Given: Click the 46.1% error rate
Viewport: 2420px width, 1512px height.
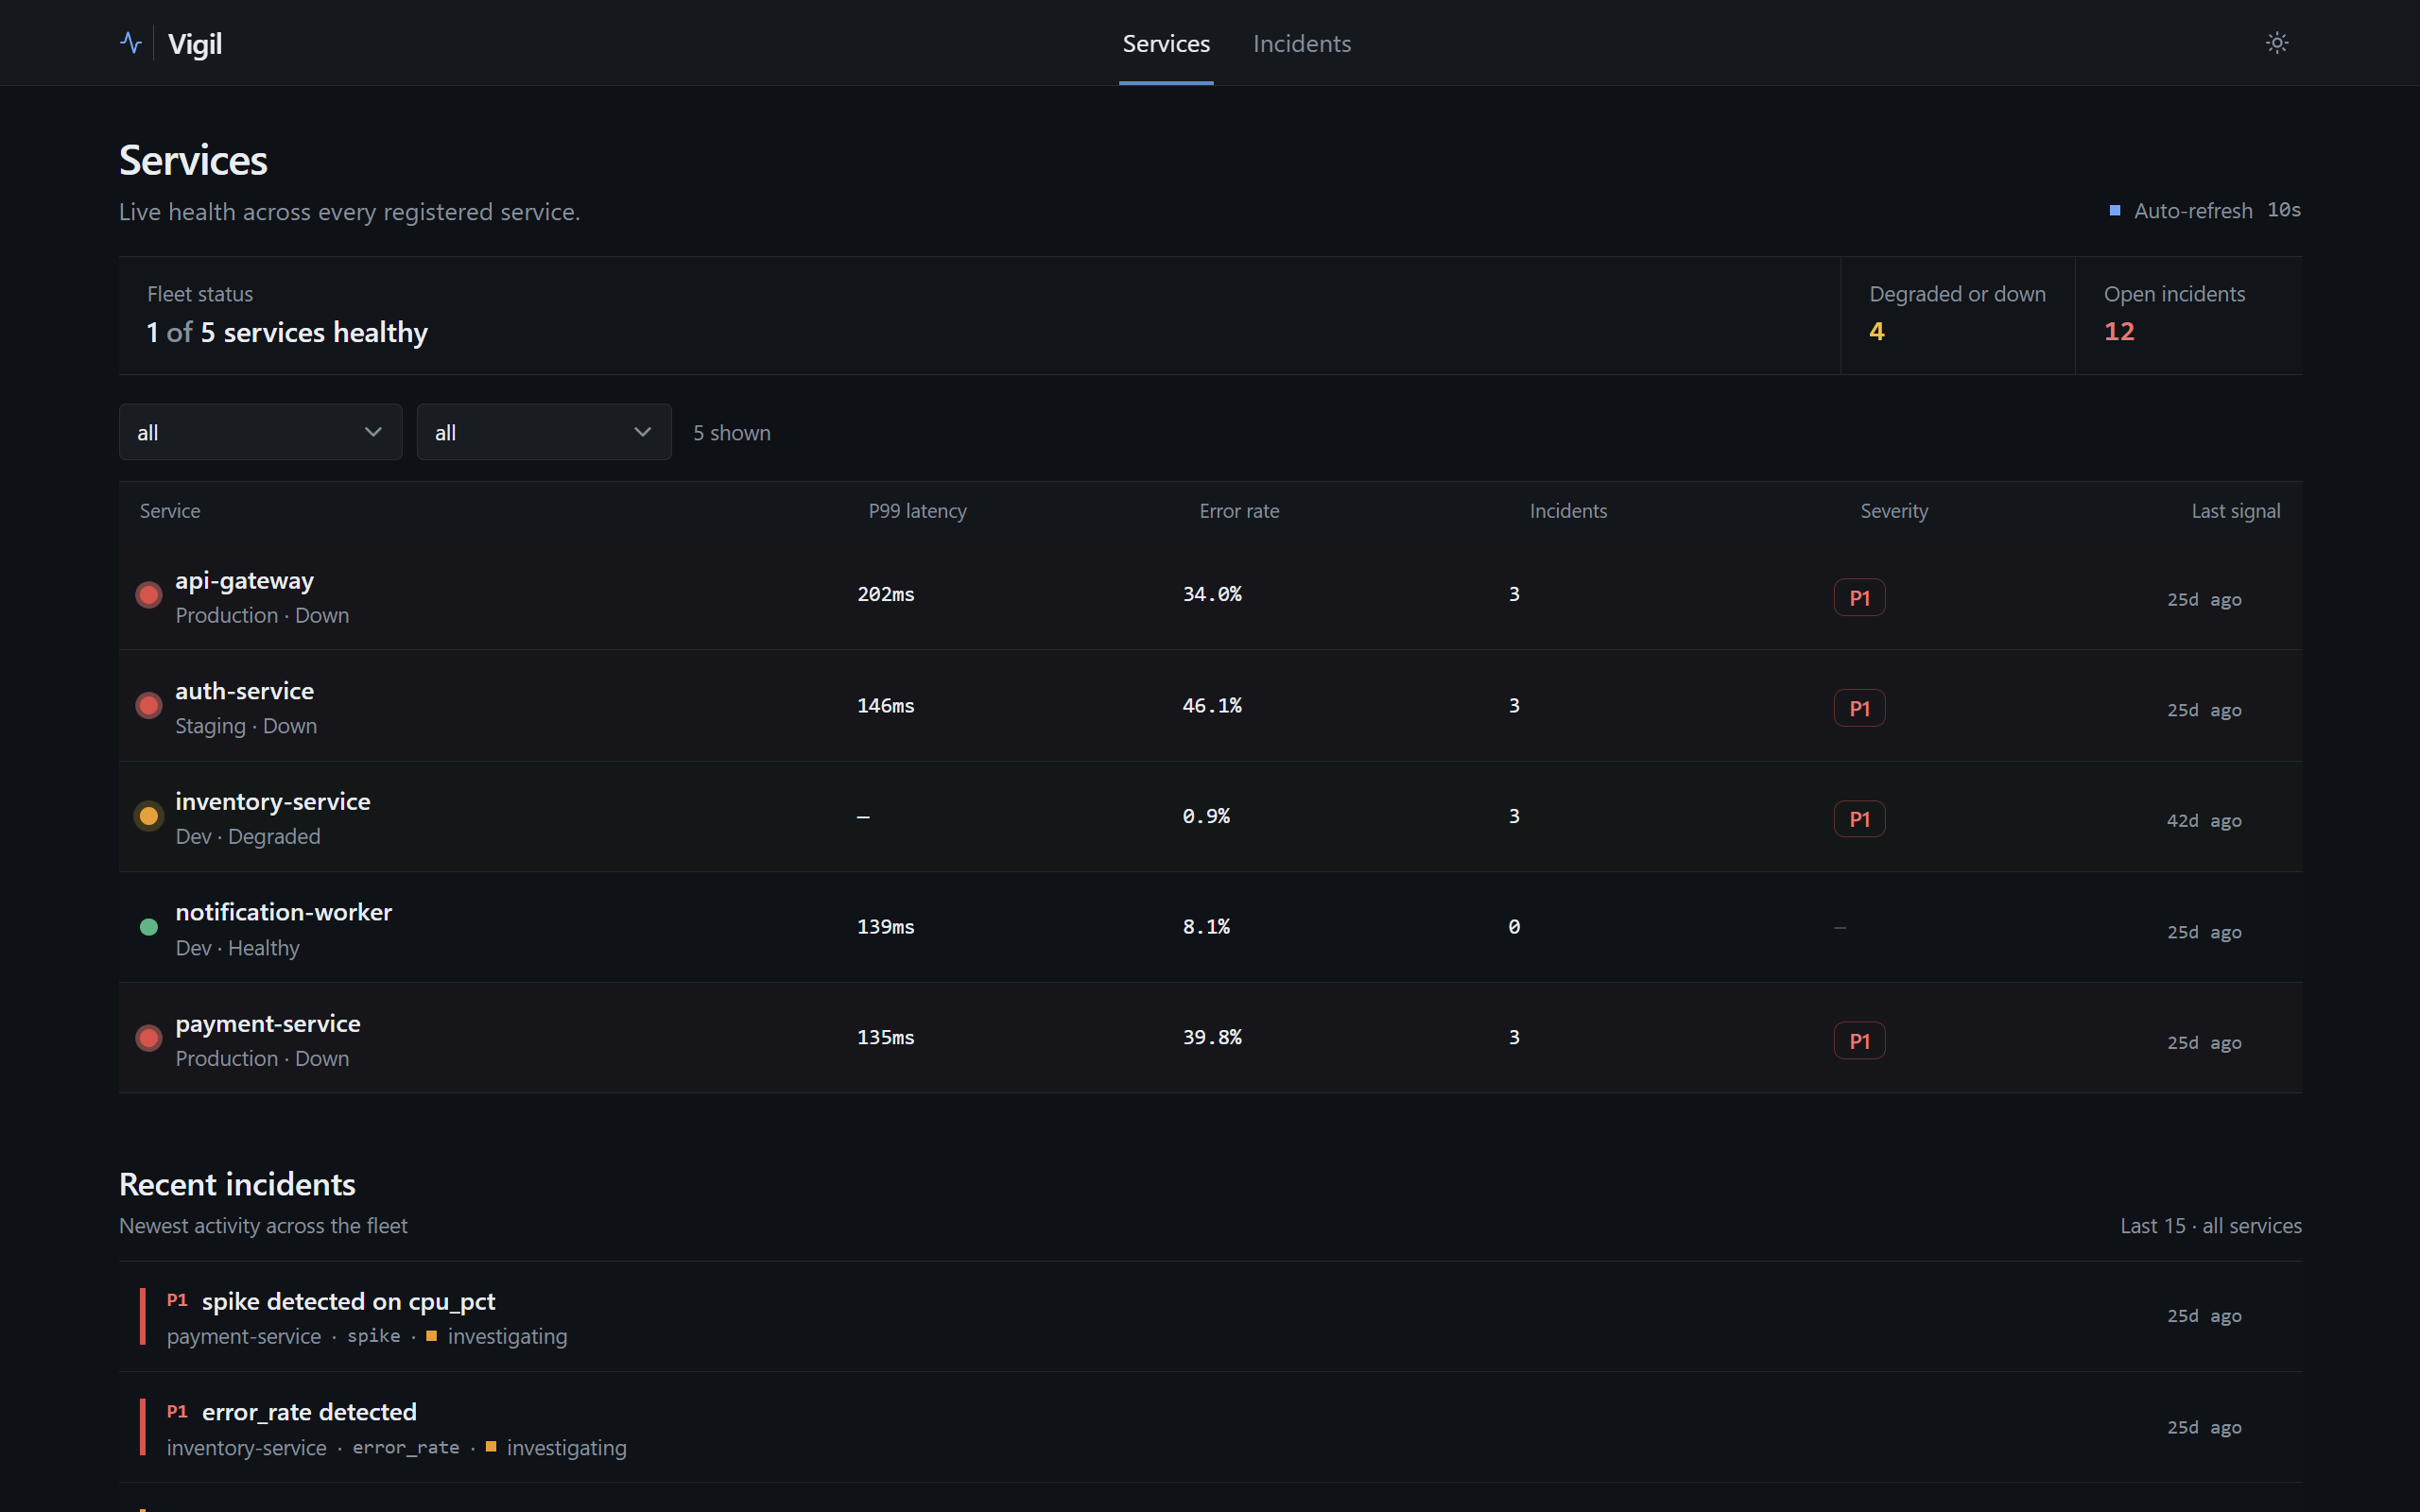Looking at the screenshot, I should [x=1212, y=705].
